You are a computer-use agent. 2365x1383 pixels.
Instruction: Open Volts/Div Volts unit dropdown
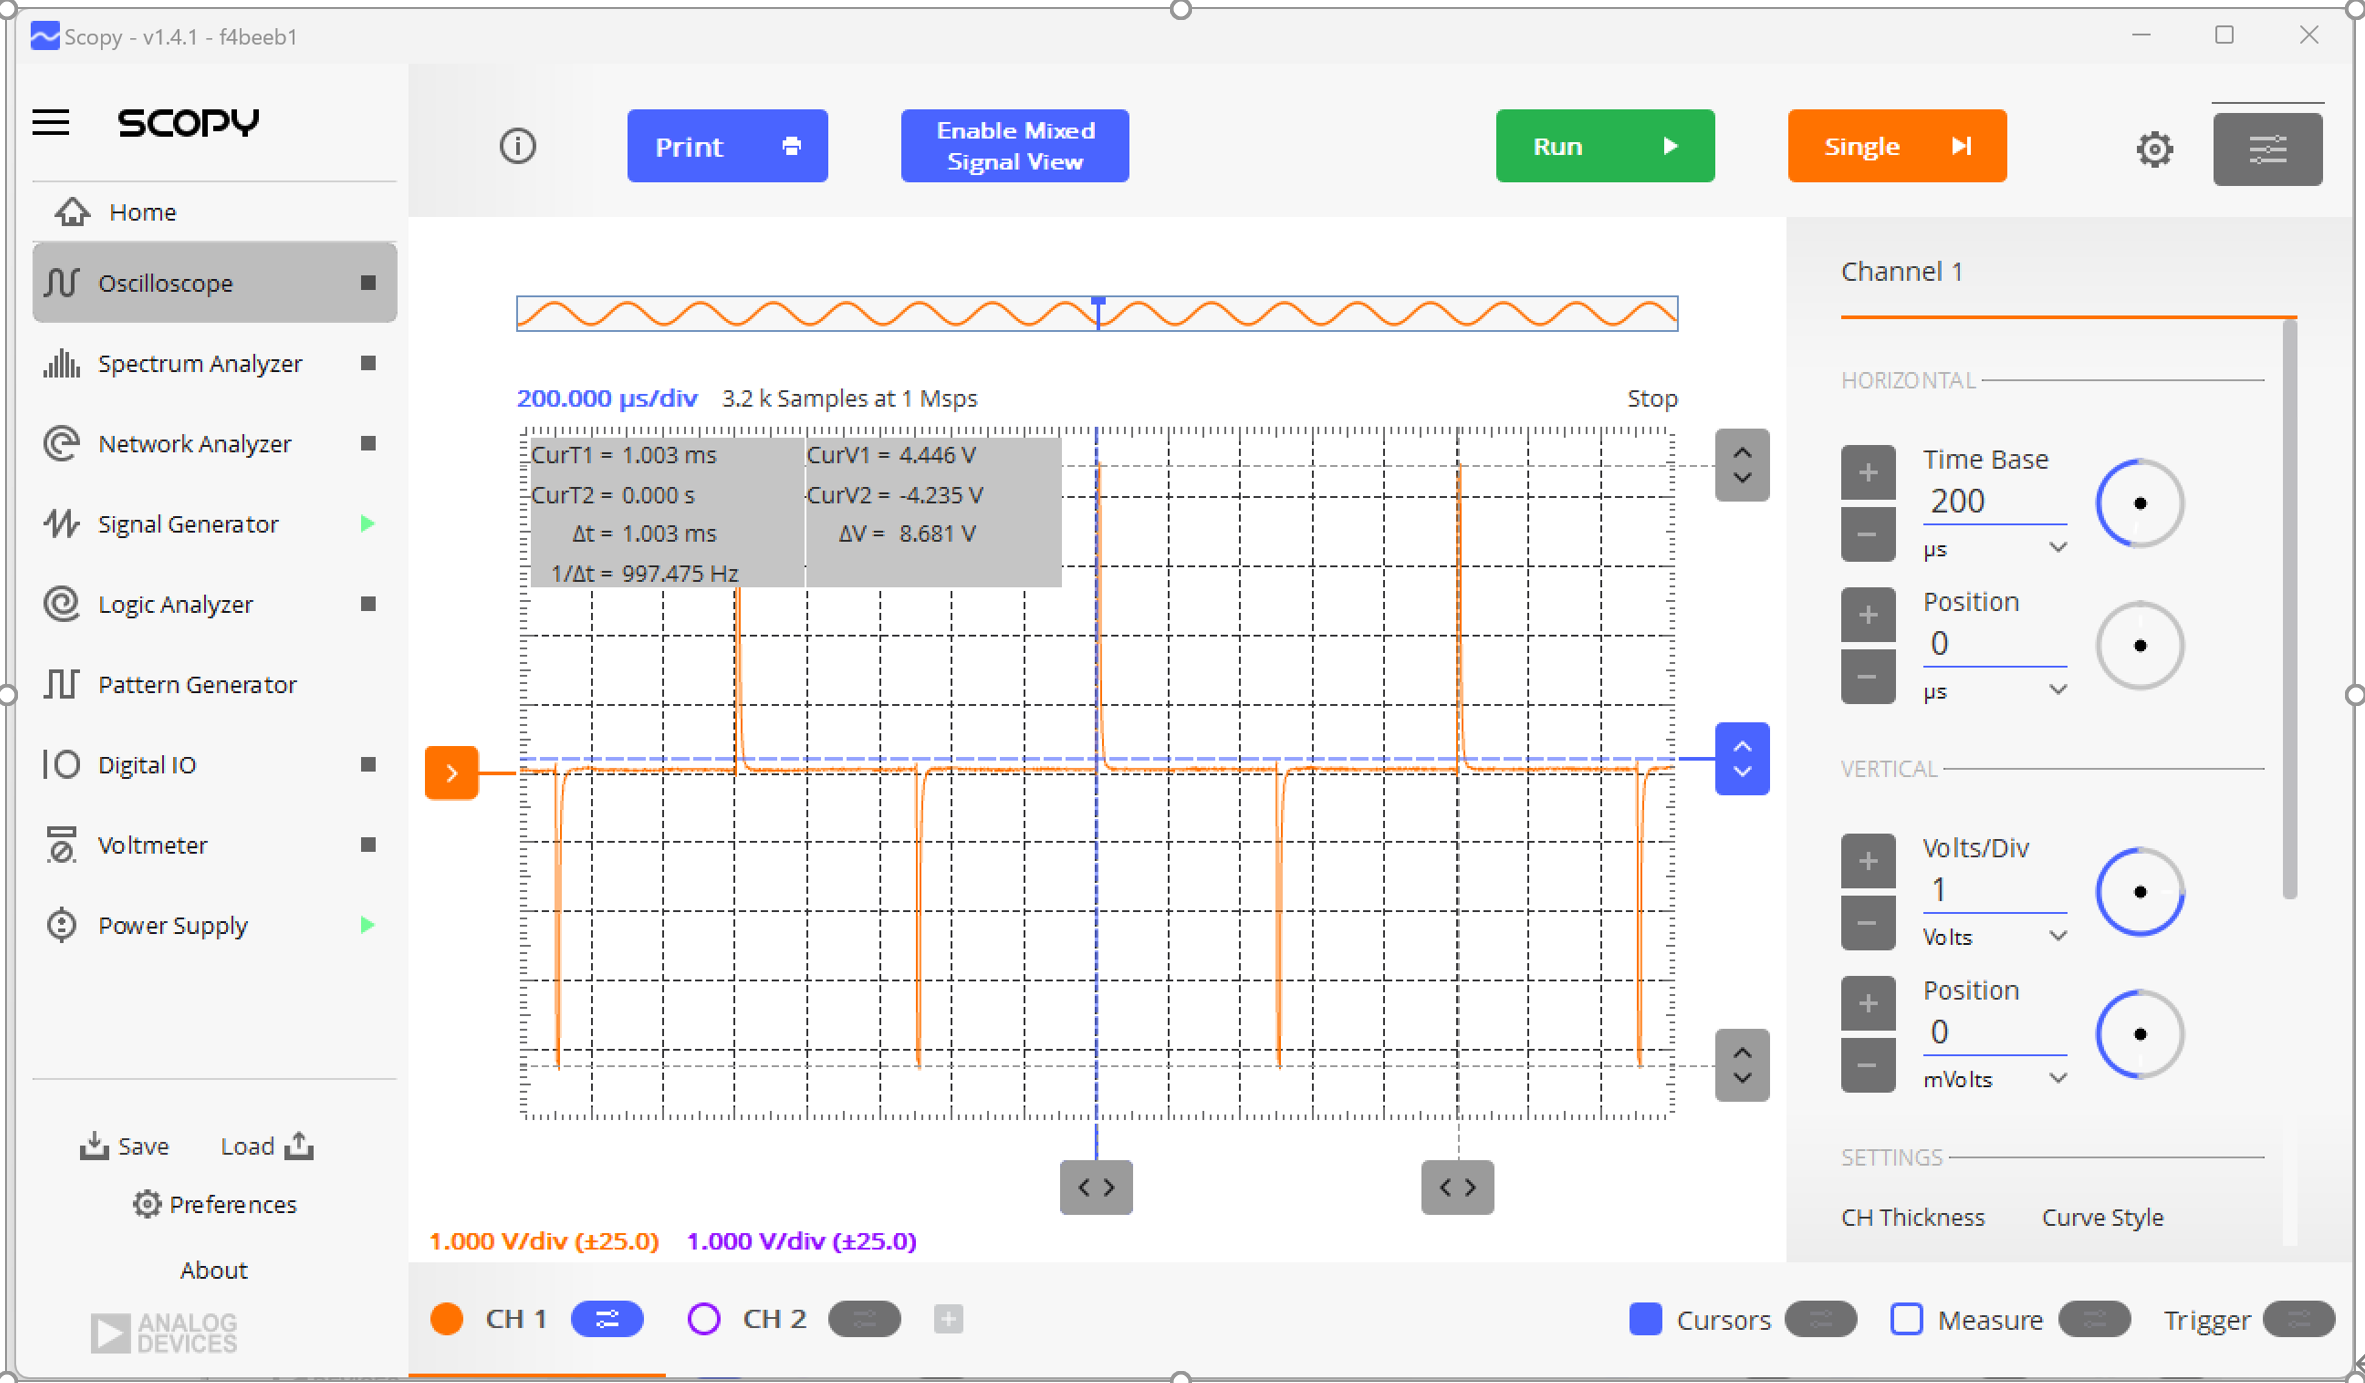pyautogui.click(x=1994, y=937)
